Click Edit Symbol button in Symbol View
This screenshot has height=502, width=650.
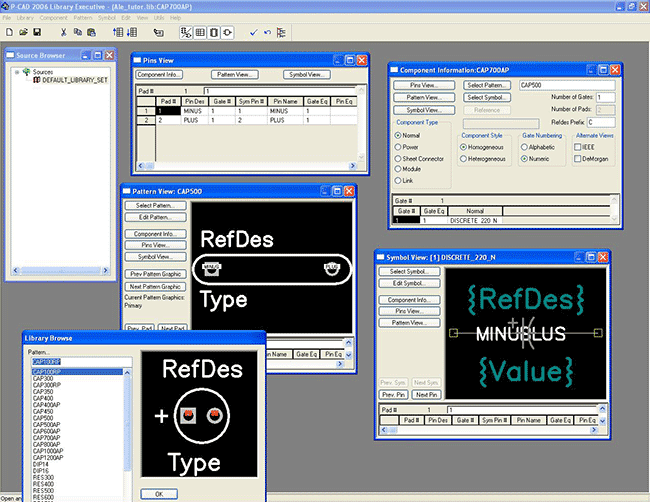point(409,283)
